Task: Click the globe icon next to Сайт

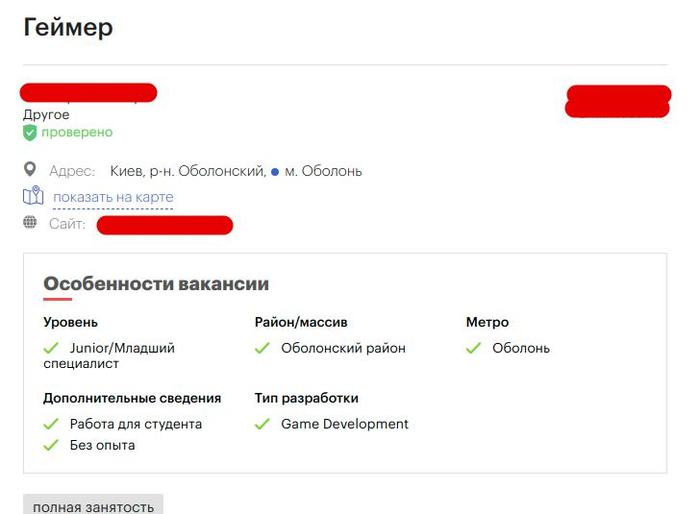Action: [x=29, y=222]
